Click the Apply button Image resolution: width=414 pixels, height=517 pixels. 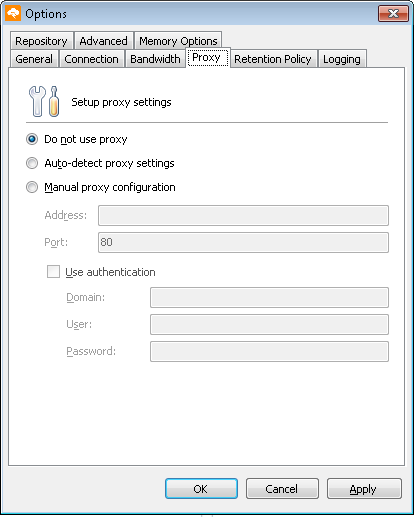point(364,489)
